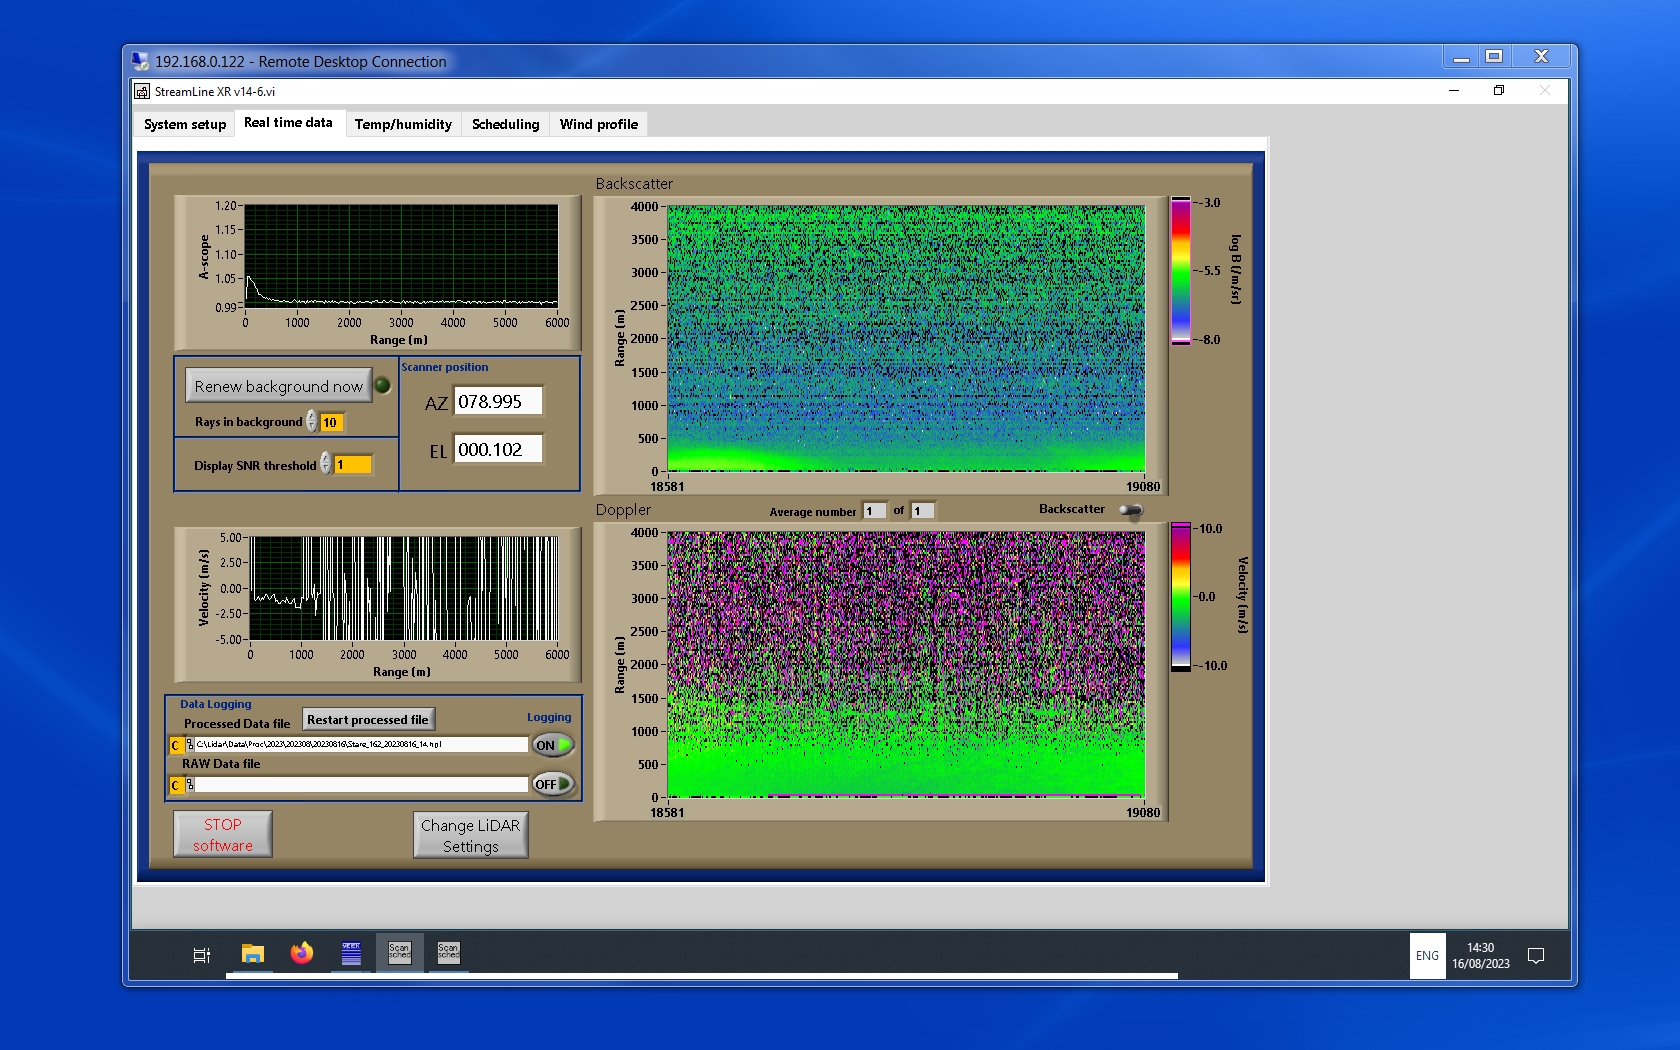Open the notification center icon
Image resolution: width=1680 pixels, height=1050 pixels.
coord(1536,956)
